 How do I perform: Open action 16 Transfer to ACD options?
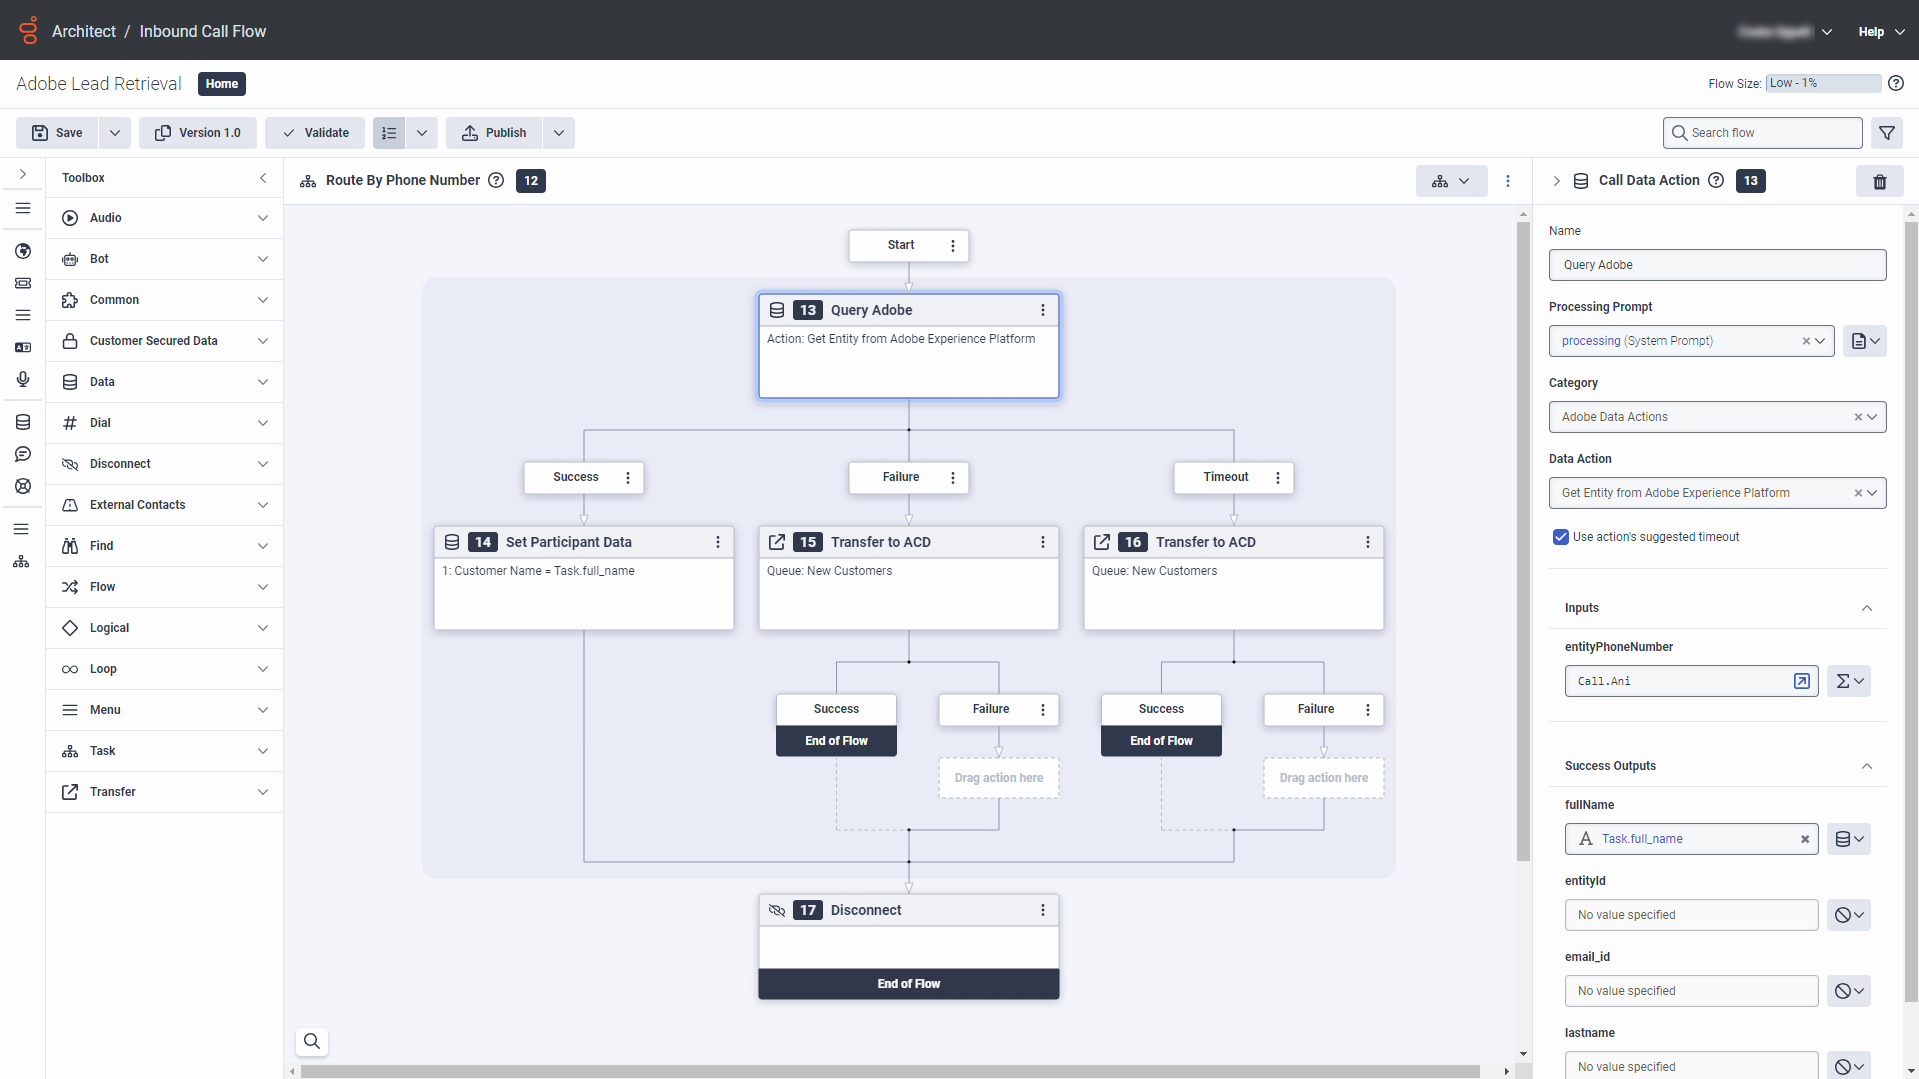(1368, 542)
